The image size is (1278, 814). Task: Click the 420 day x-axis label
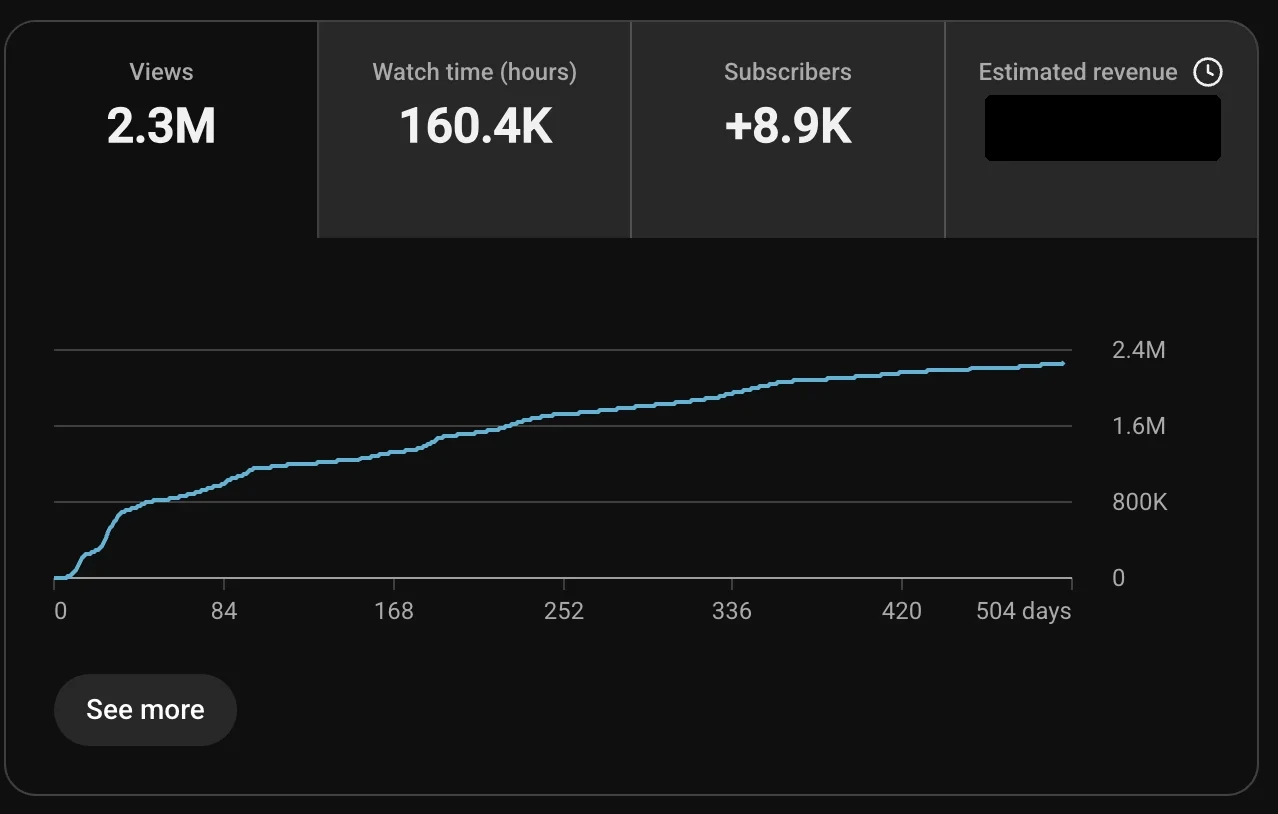pyautogui.click(x=902, y=611)
